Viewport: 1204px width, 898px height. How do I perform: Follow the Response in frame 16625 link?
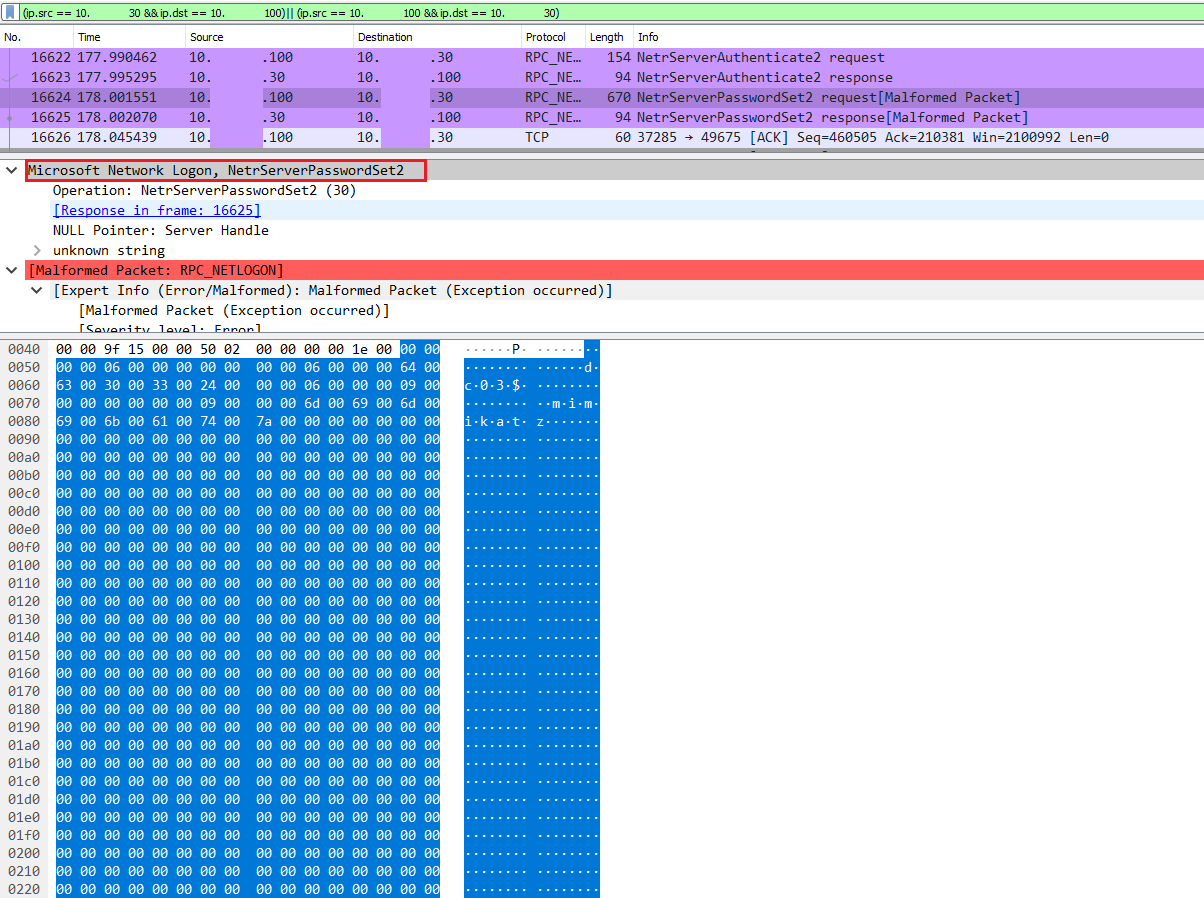[x=156, y=210]
